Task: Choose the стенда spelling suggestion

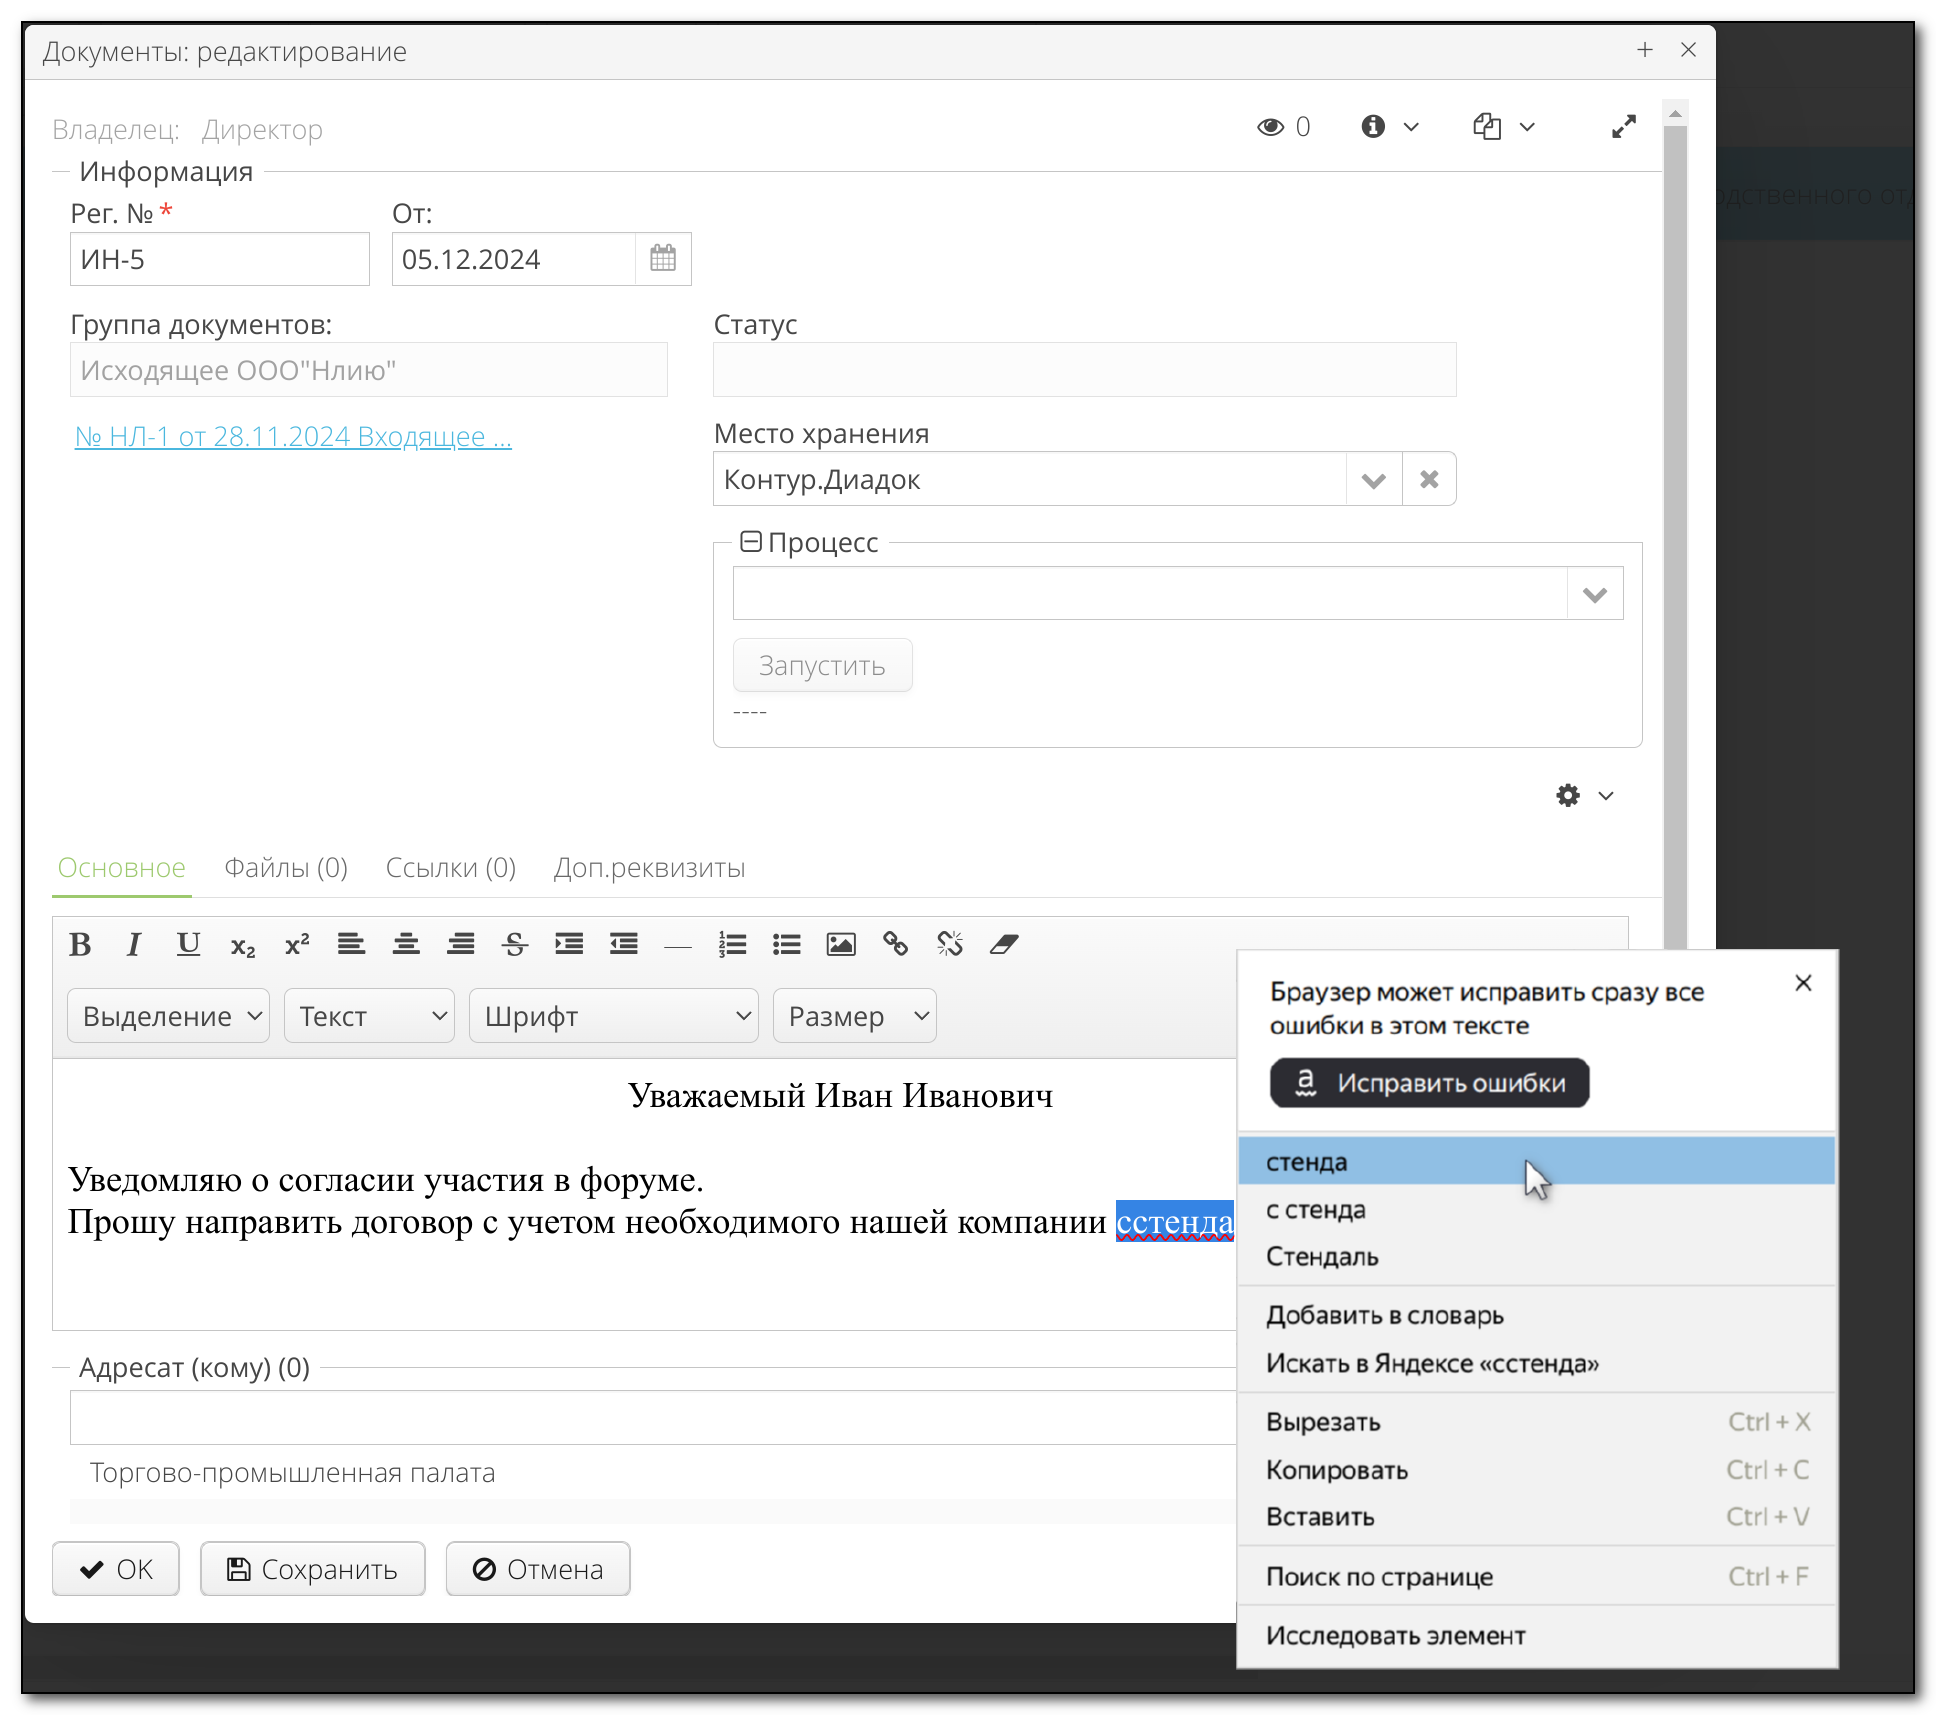Action: click(x=1308, y=1162)
